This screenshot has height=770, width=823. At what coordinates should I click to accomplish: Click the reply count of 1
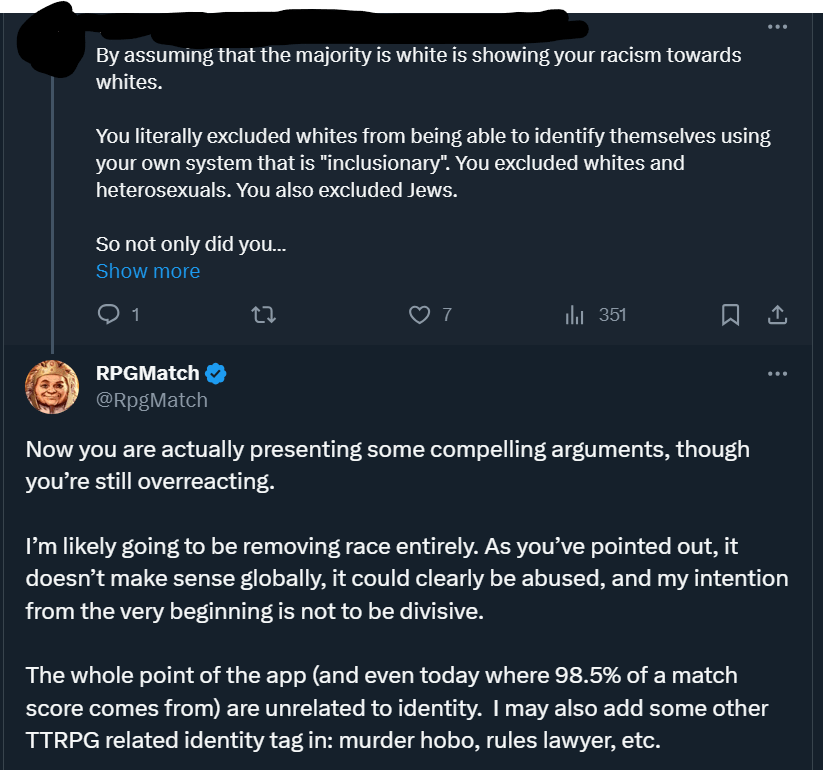pyautogui.click(x=135, y=315)
